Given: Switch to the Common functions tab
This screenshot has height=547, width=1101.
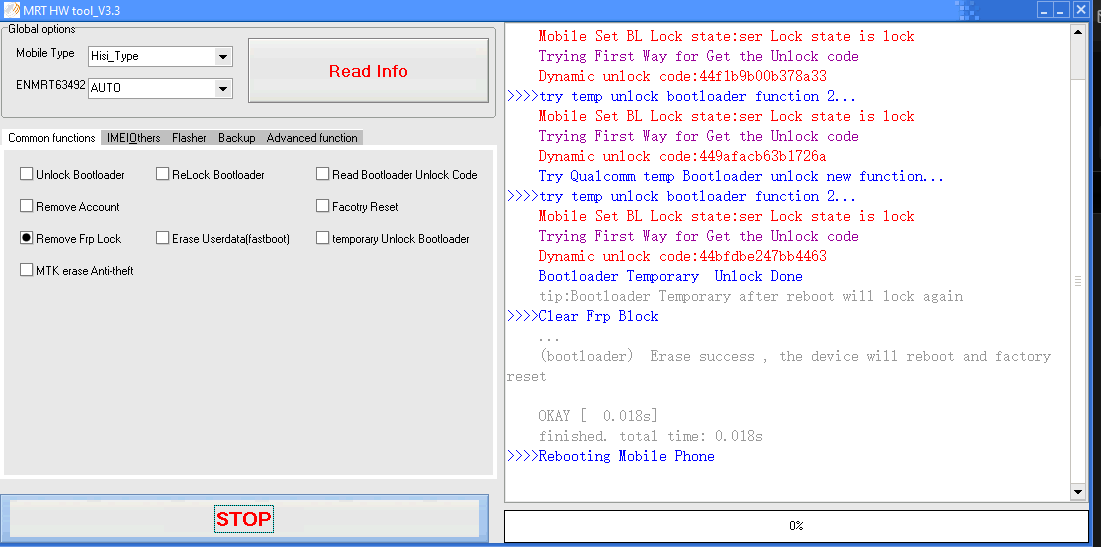Looking at the screenshot, I should 52,138.
